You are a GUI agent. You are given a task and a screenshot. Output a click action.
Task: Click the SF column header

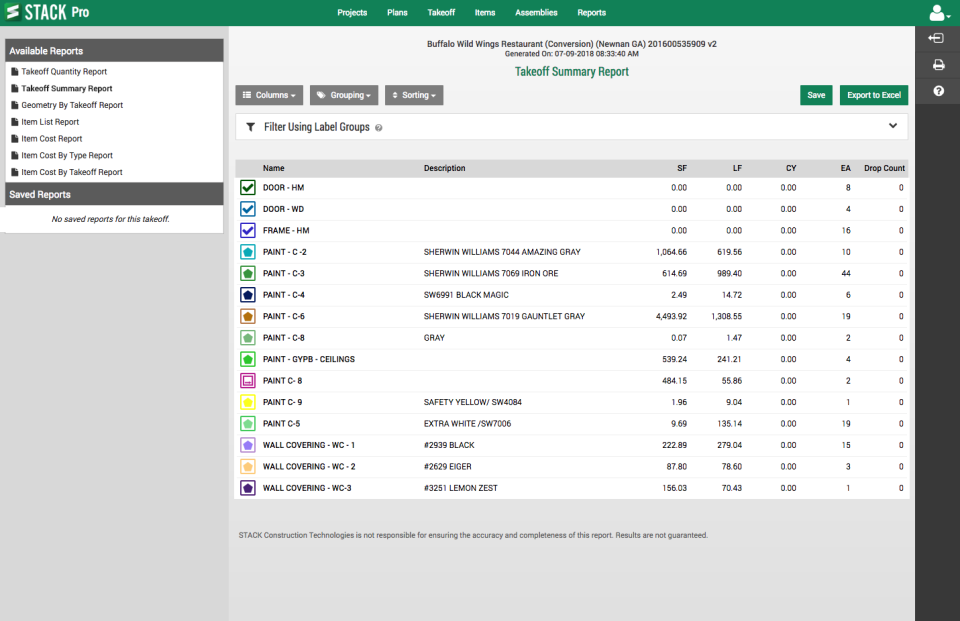[x=681, y=168]
